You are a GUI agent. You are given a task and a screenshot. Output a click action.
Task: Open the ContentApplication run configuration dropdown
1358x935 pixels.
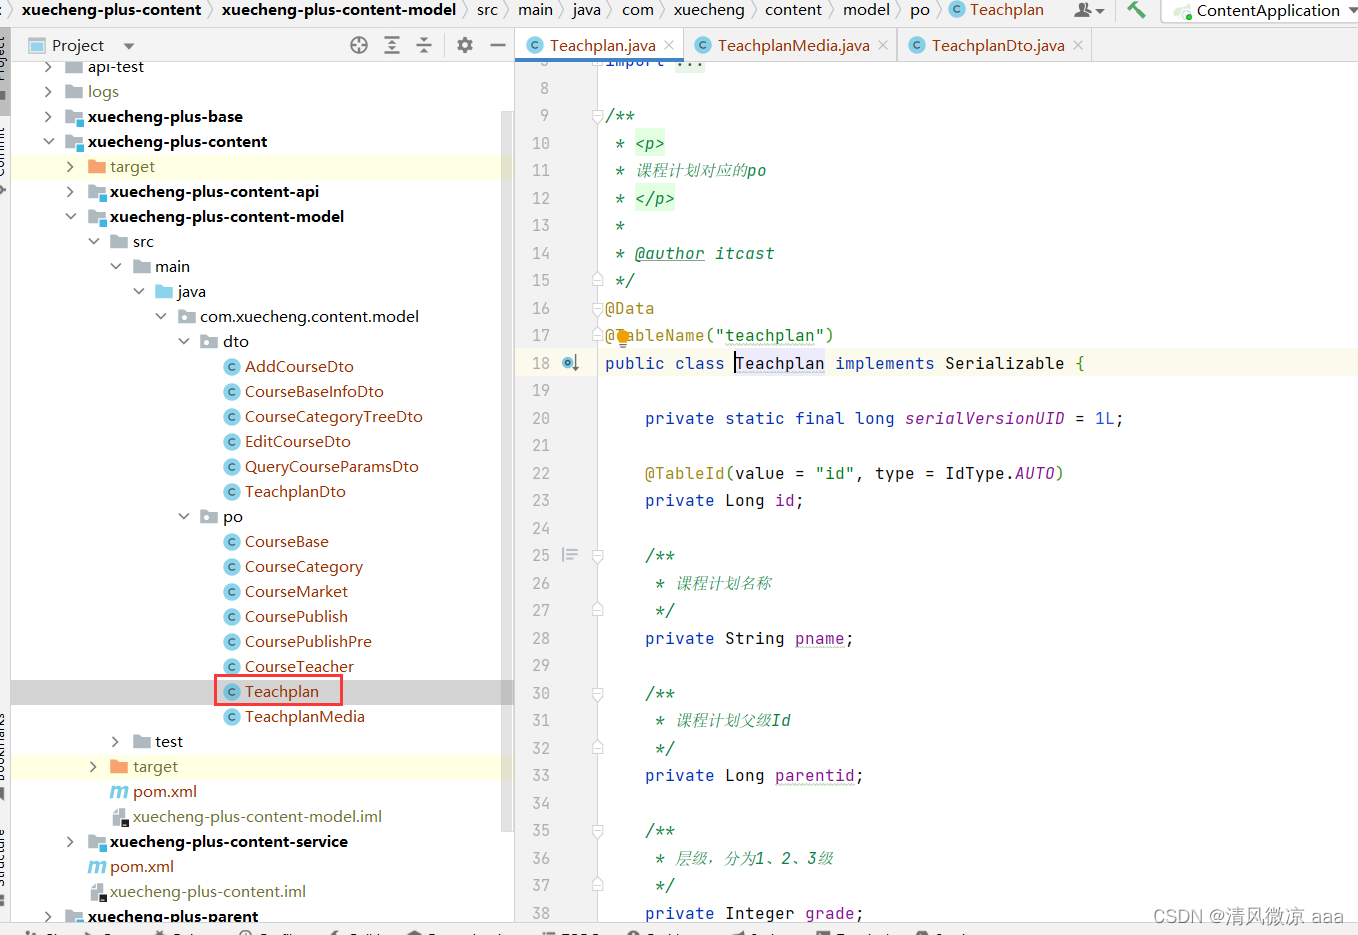click(x=1259, y=11)
